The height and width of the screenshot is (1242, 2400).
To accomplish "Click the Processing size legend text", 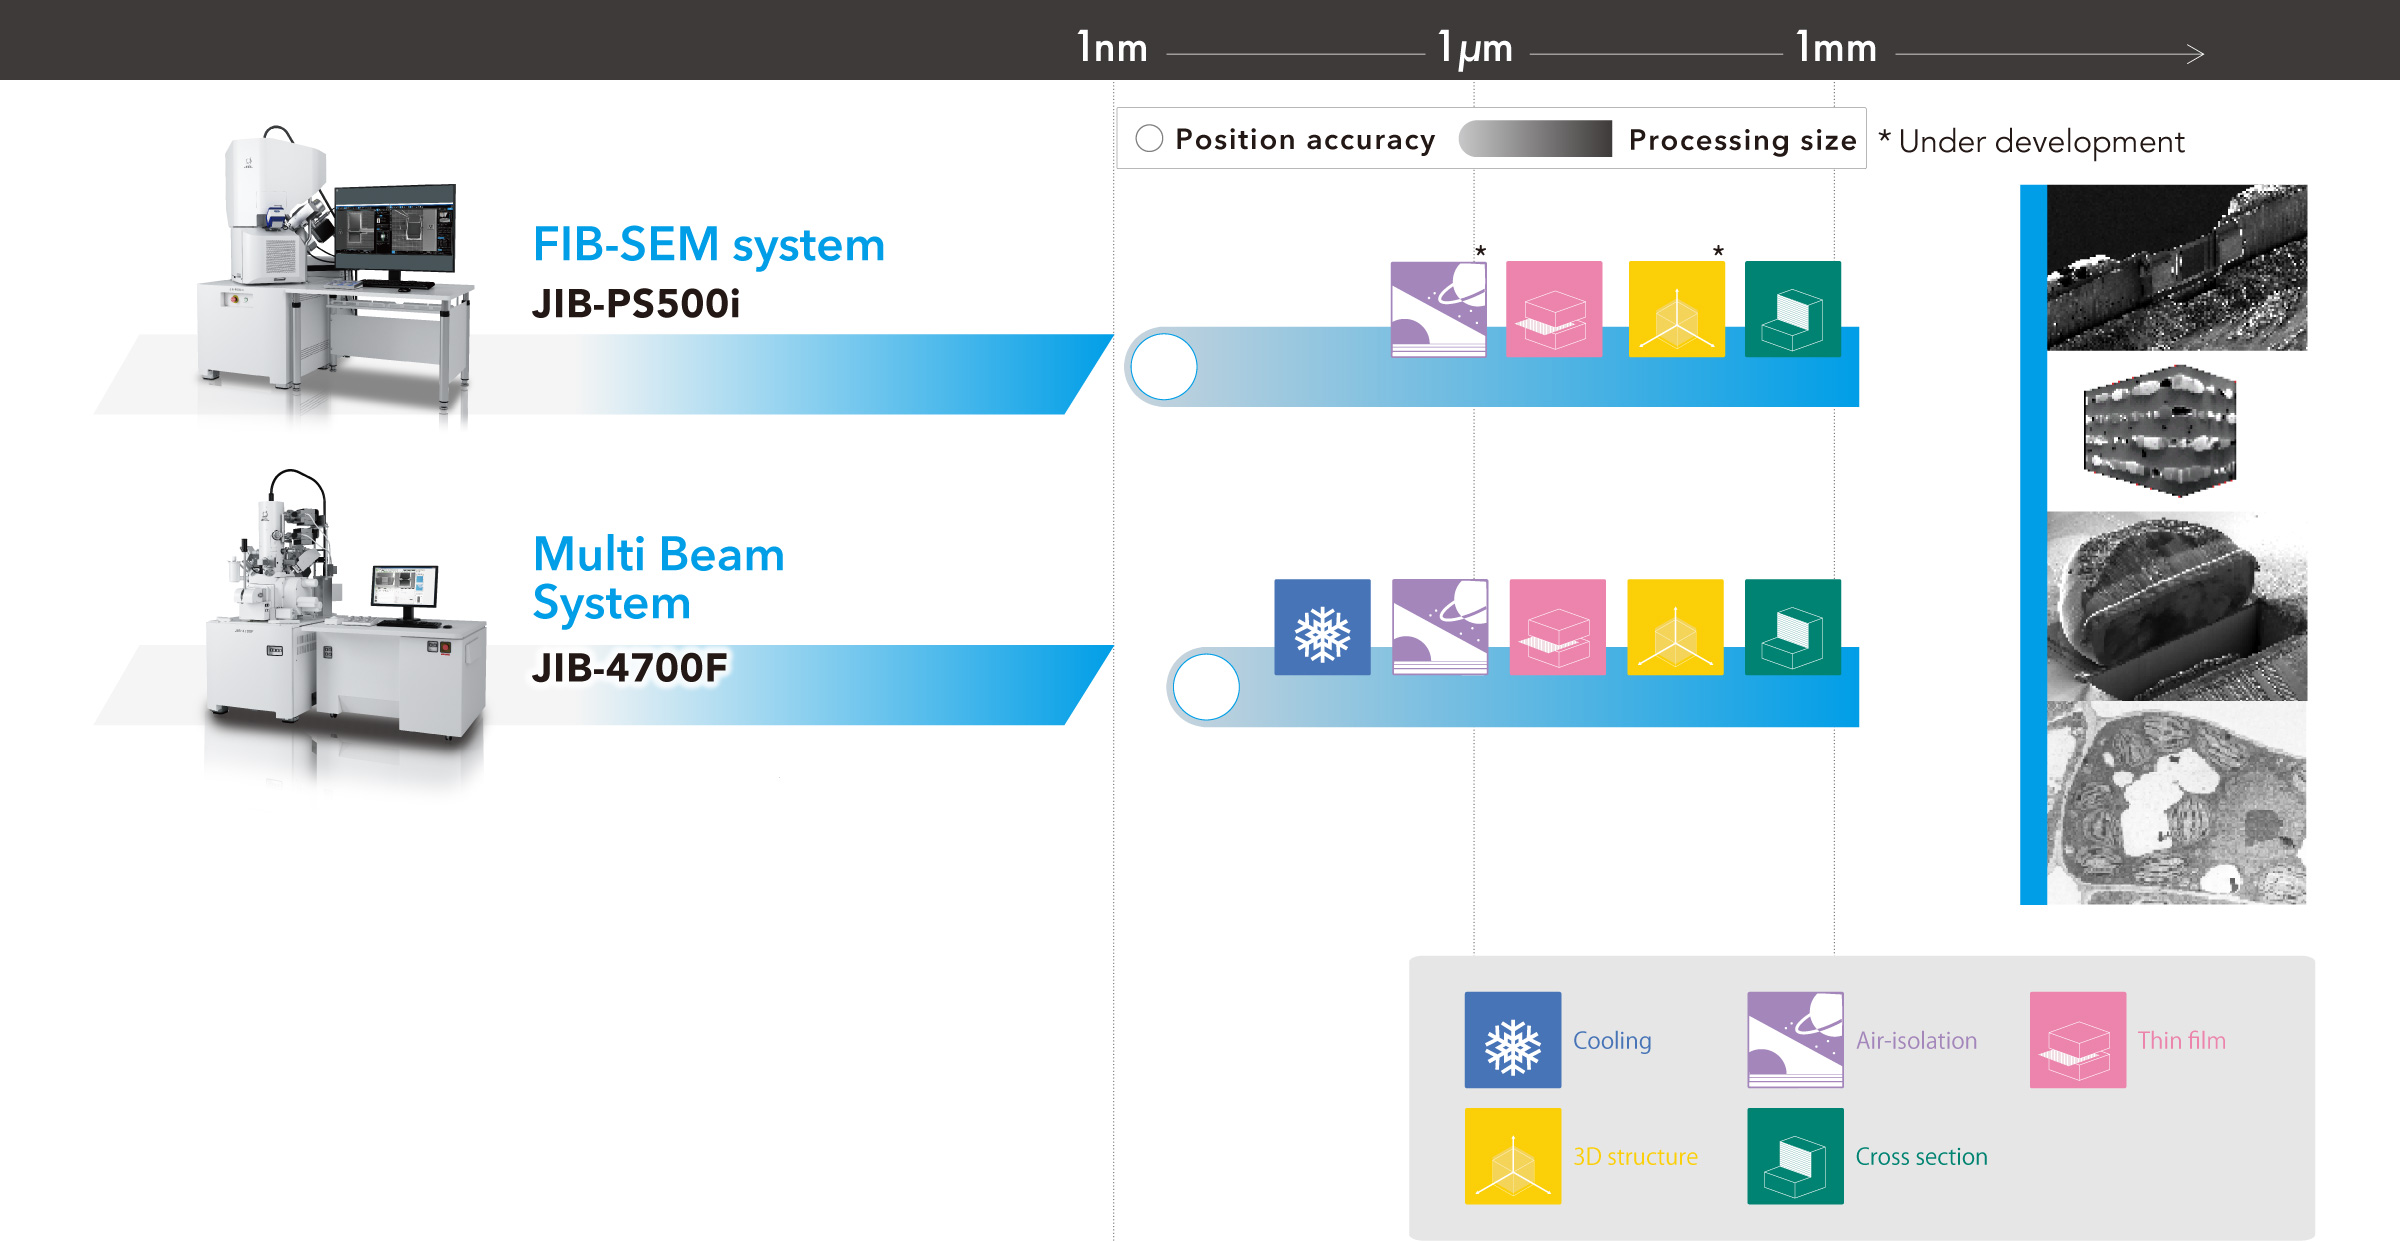I will (x=1742, y=140).
